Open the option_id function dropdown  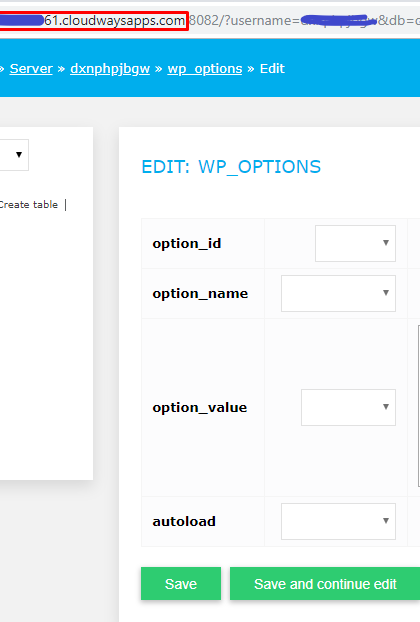coord(355,243)
